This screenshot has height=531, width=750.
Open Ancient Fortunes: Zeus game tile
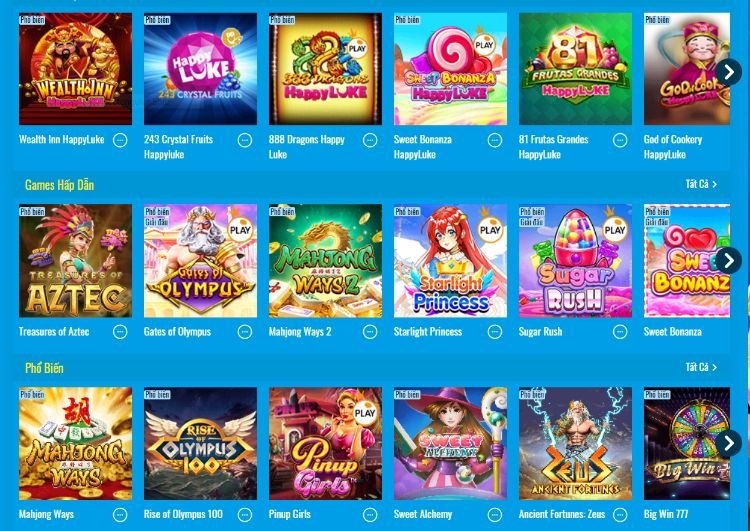click(x=575, y=443)
